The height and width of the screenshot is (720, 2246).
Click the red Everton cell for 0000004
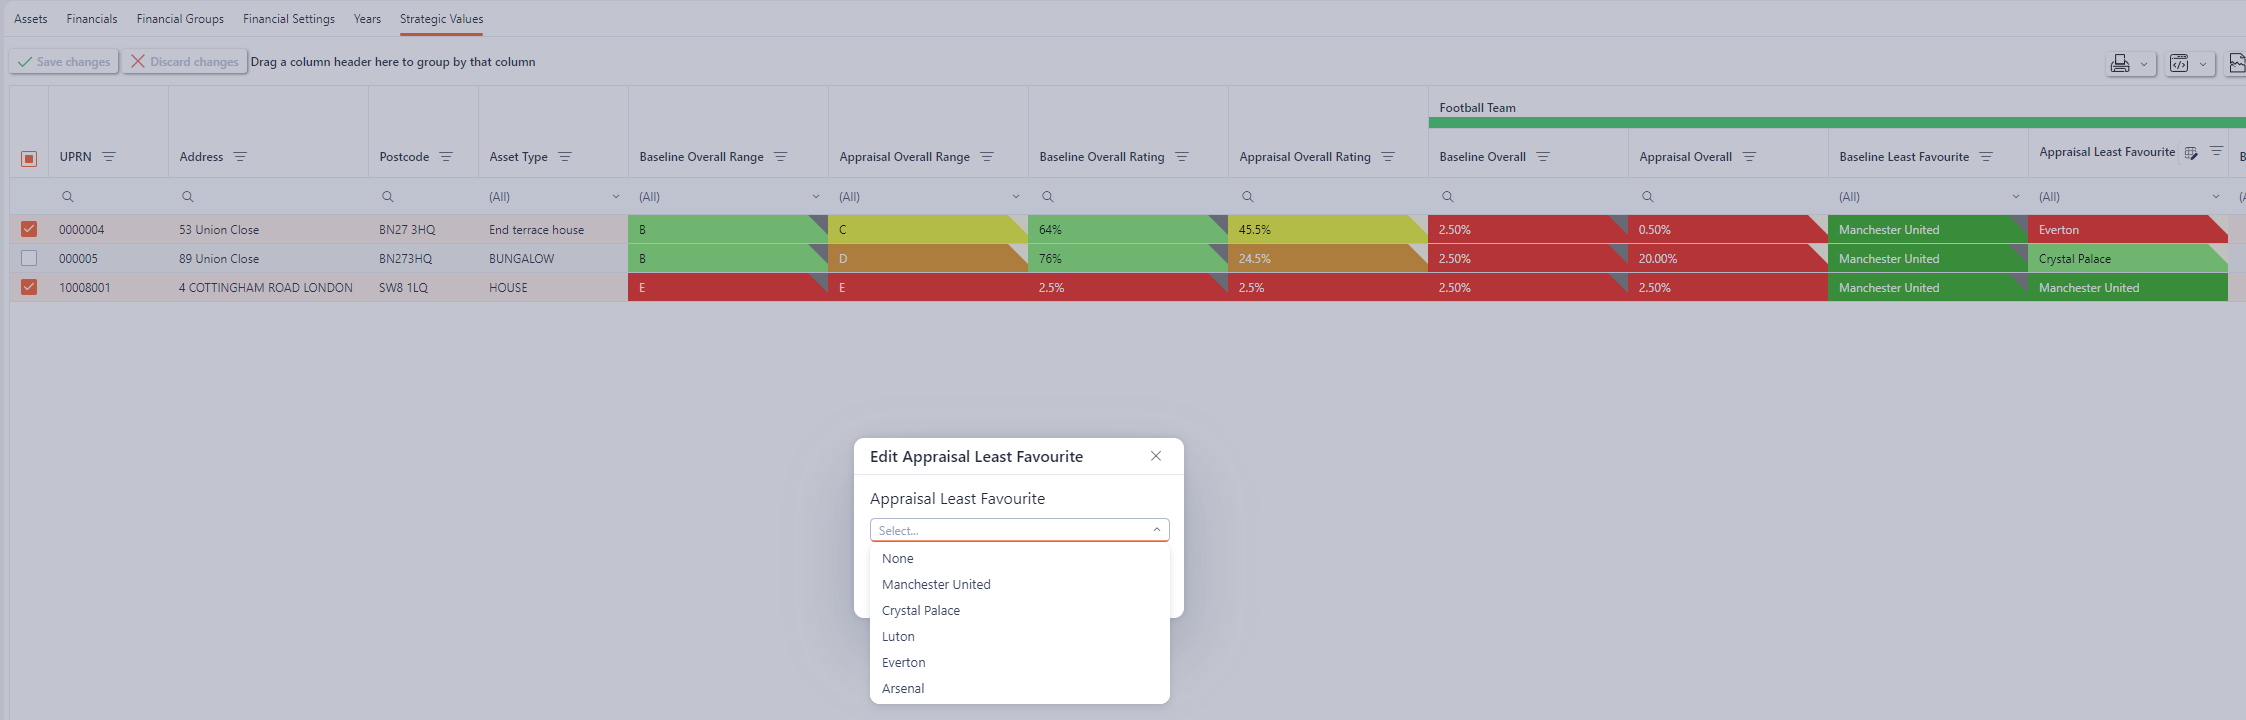[x=2128, y=229]
